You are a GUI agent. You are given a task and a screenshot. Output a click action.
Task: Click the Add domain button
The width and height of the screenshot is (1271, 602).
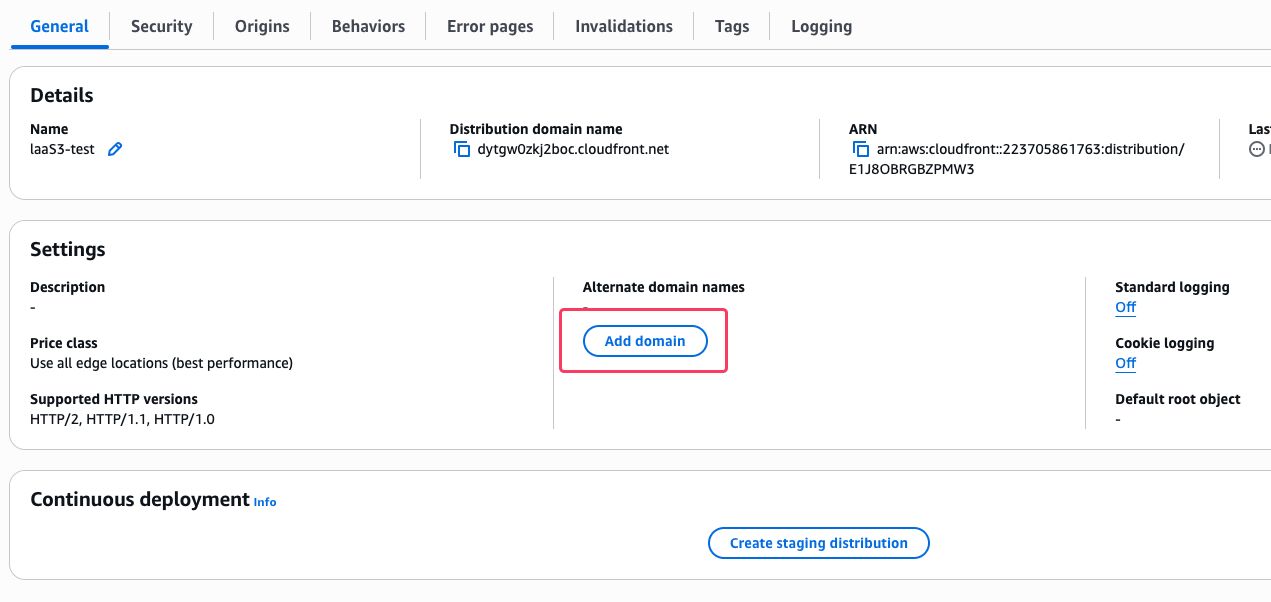645,341
